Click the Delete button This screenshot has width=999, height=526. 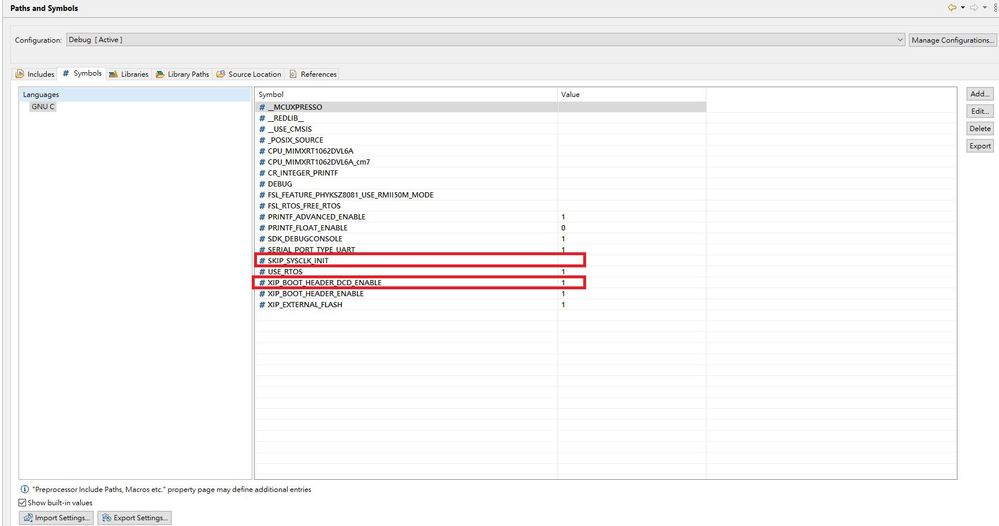click(x=980, y=128)
